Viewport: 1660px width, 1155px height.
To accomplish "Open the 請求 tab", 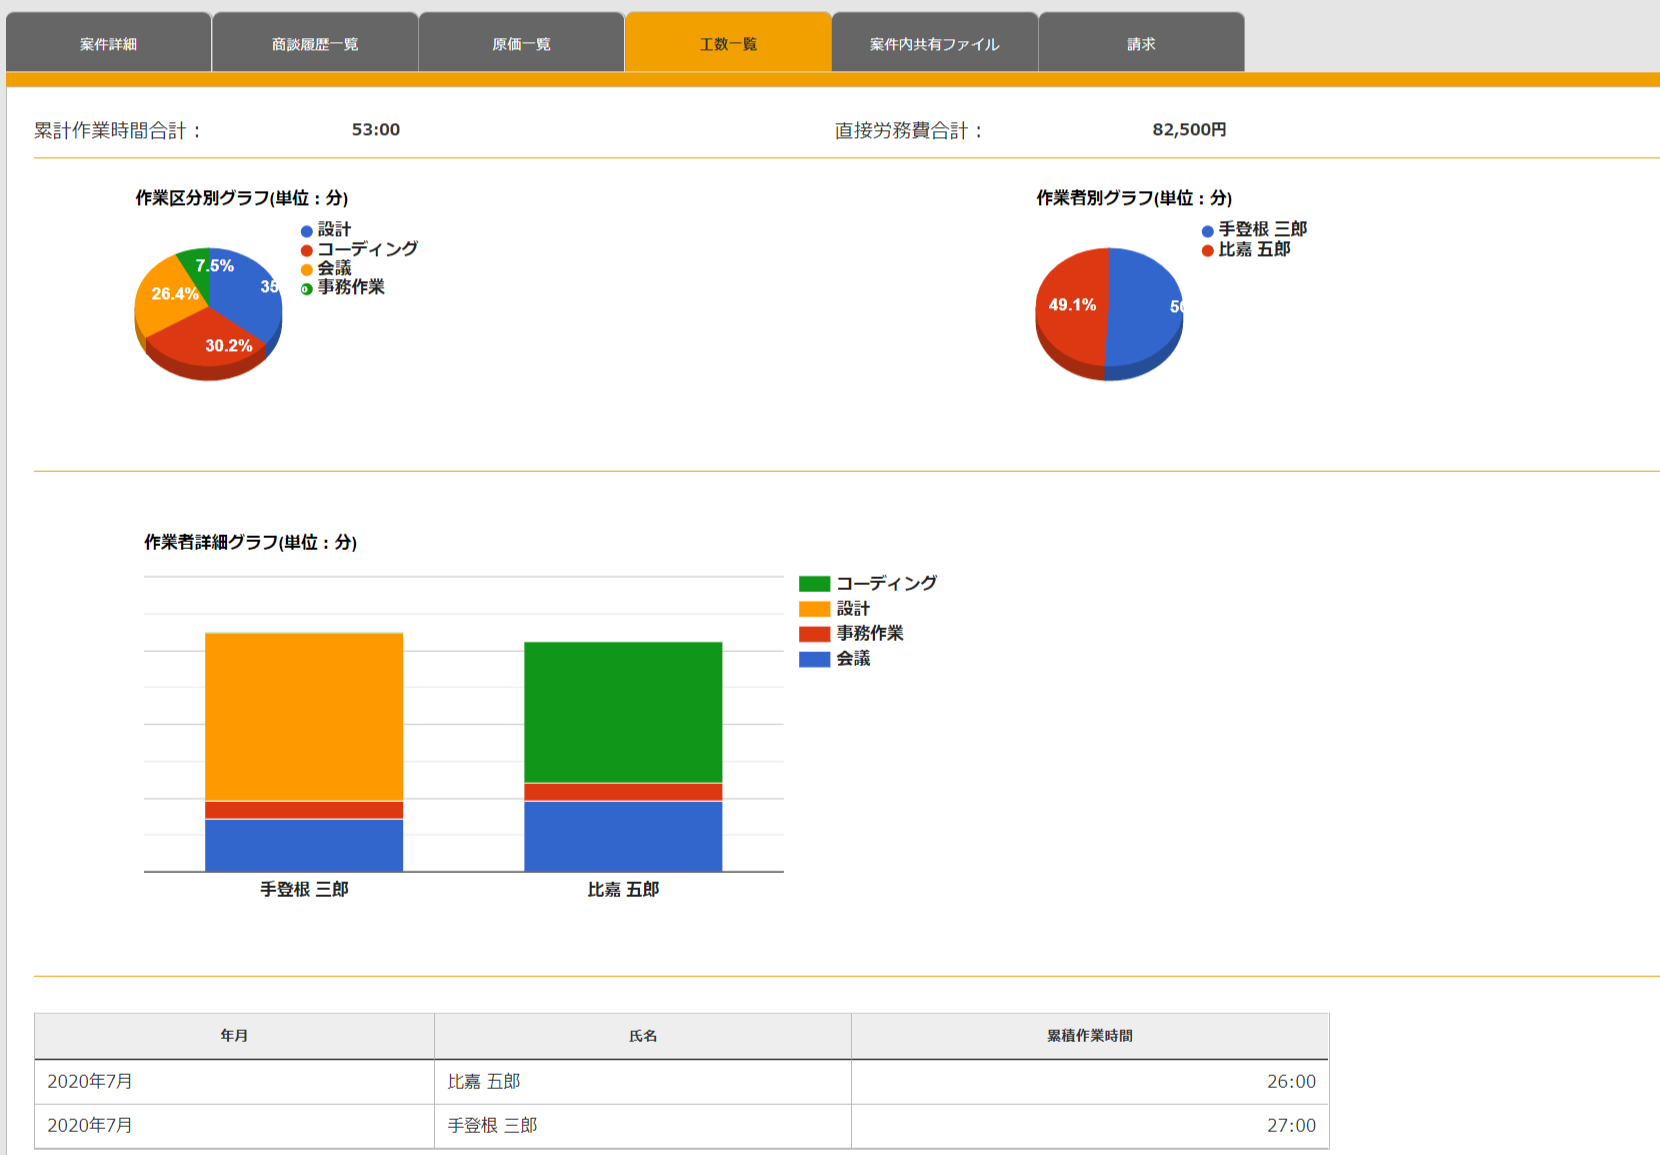I will point(1141,43).
